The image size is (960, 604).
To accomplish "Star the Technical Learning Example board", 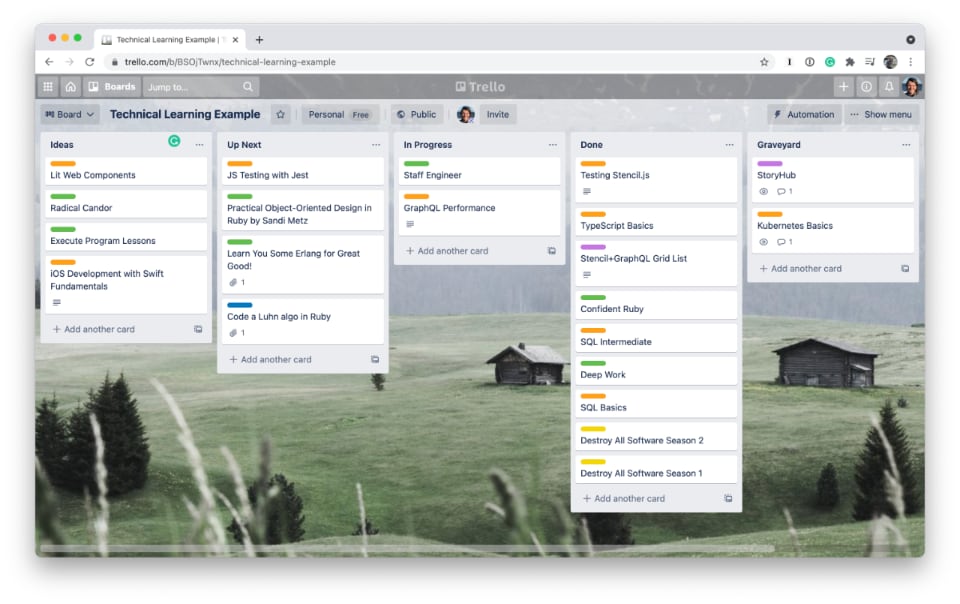I will pos(280,114).
